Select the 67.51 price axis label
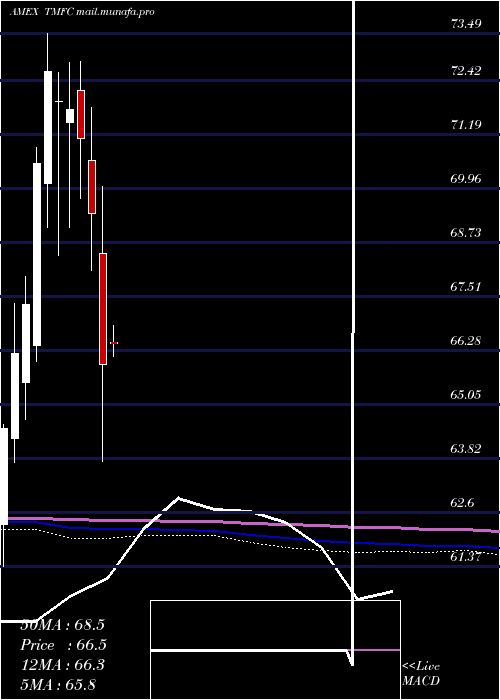This screenshot has width=500, height=700. tap(466, 286)
